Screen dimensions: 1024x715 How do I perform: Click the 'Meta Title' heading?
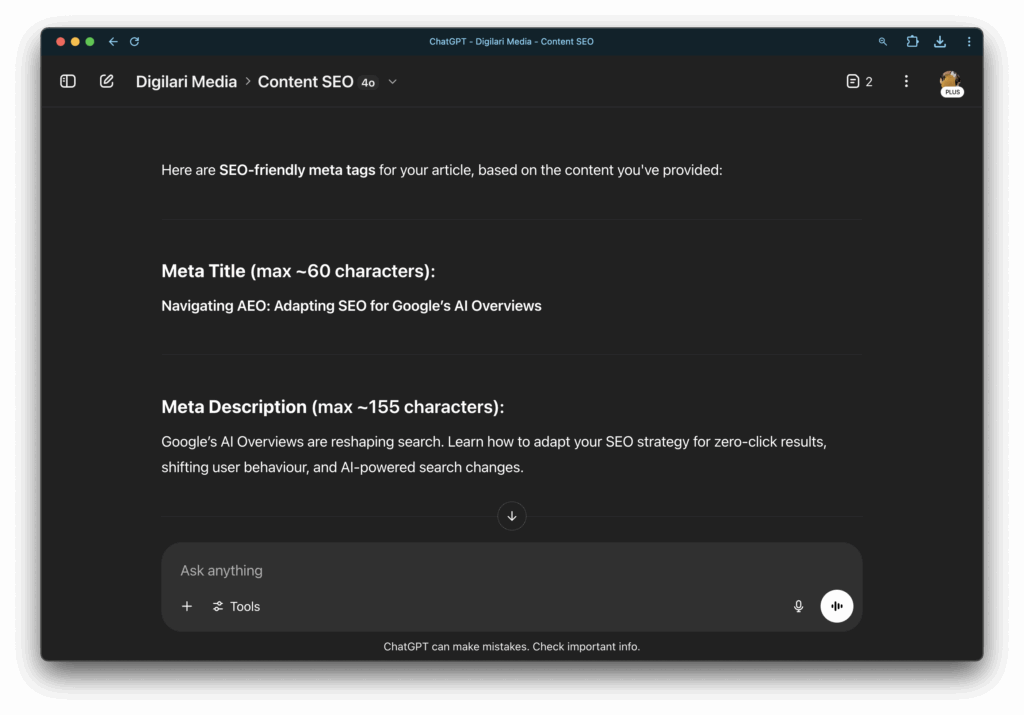[x=298, y=271]
